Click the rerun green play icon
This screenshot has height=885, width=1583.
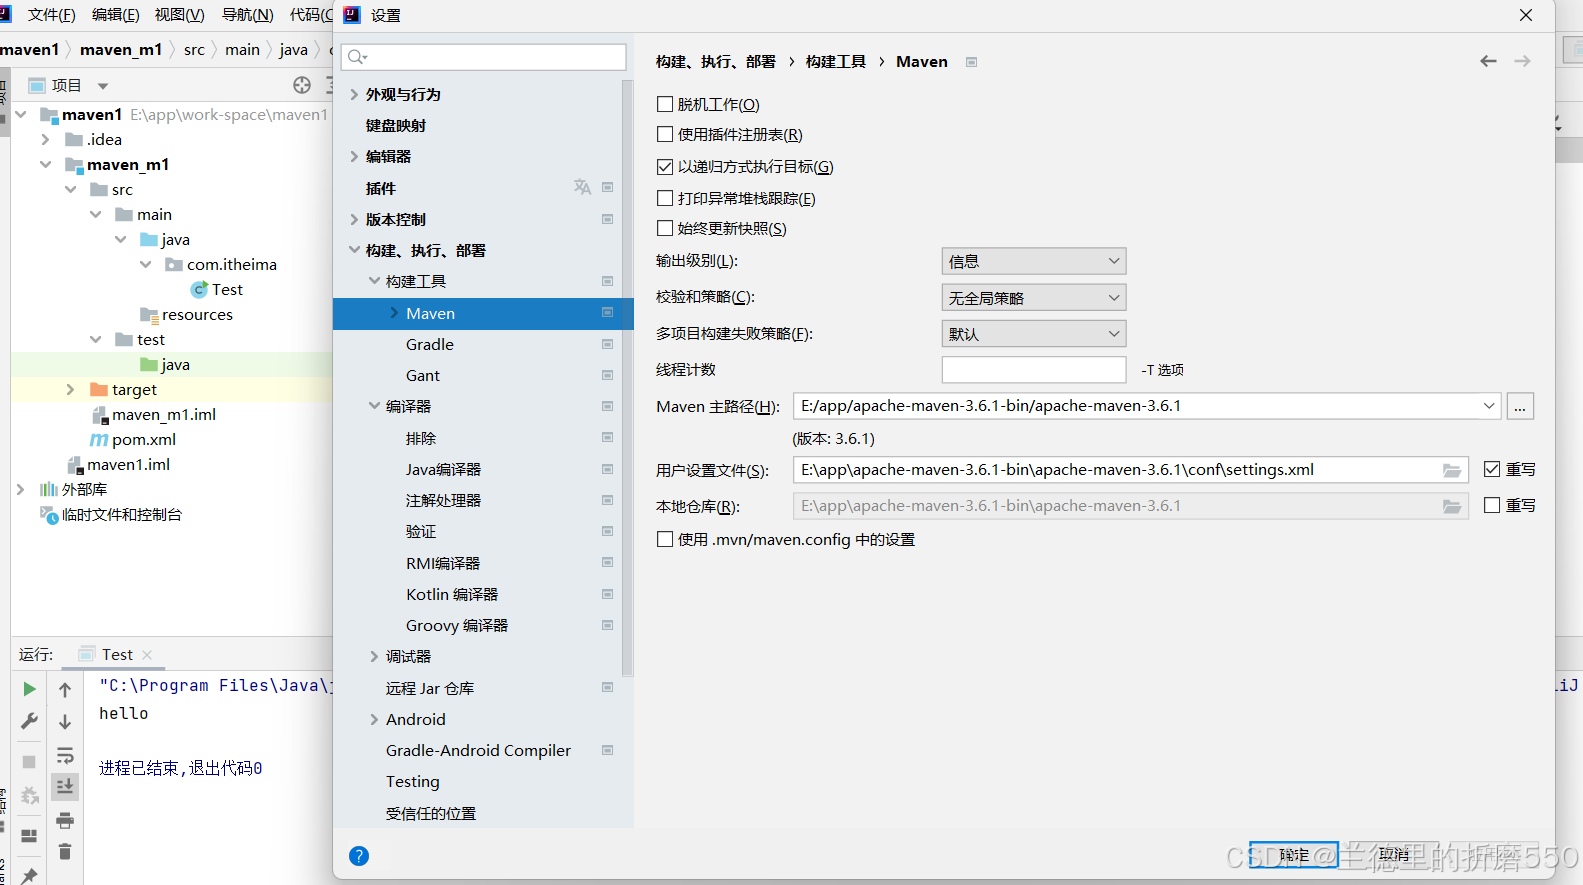click(x=29, y=689)
